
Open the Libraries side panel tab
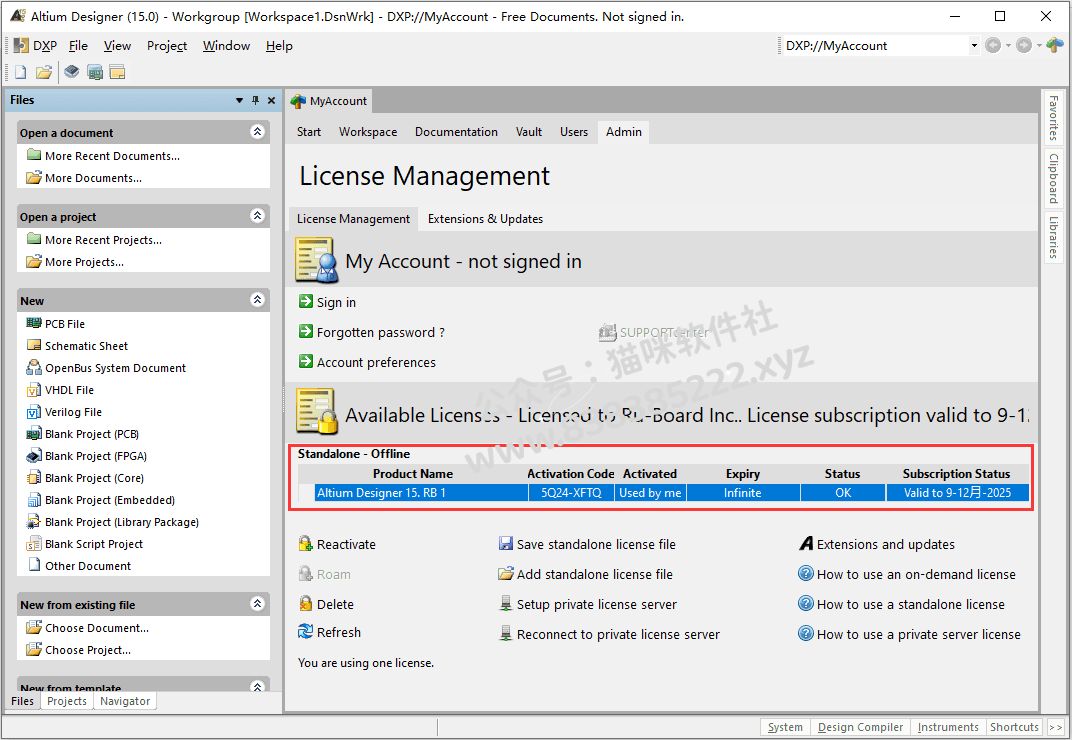(x=1054, y=237)
